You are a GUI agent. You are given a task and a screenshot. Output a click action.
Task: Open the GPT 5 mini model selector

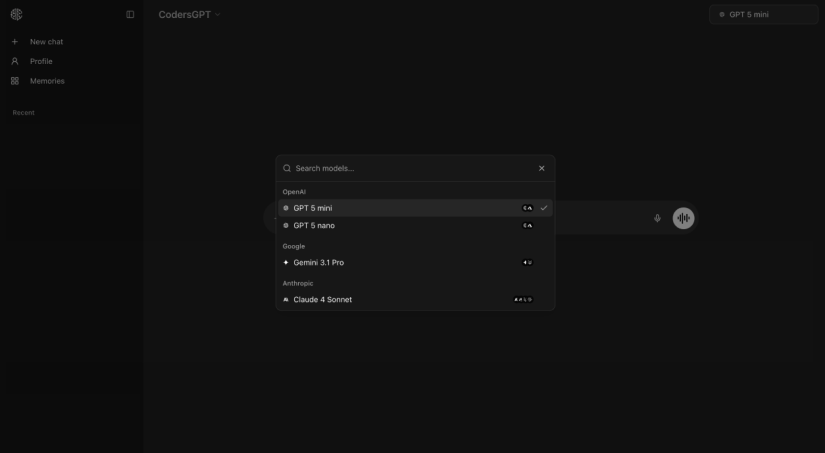(763, 15)
